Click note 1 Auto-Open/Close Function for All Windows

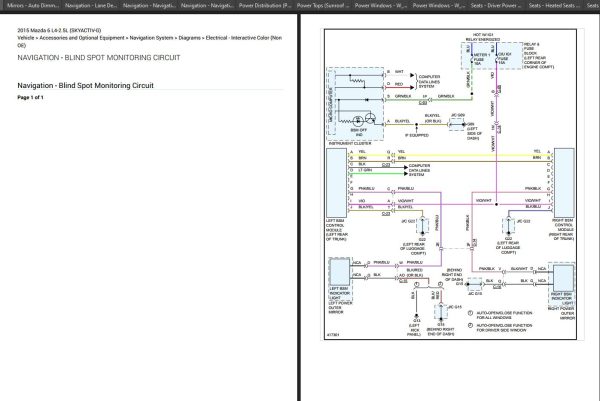(501, 315)
